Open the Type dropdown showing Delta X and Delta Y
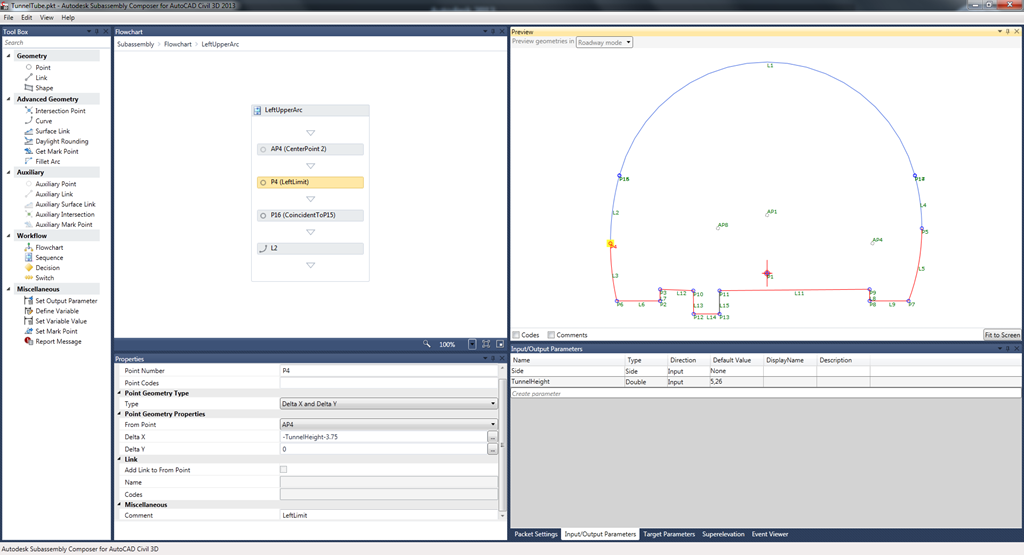 [388, 404]
